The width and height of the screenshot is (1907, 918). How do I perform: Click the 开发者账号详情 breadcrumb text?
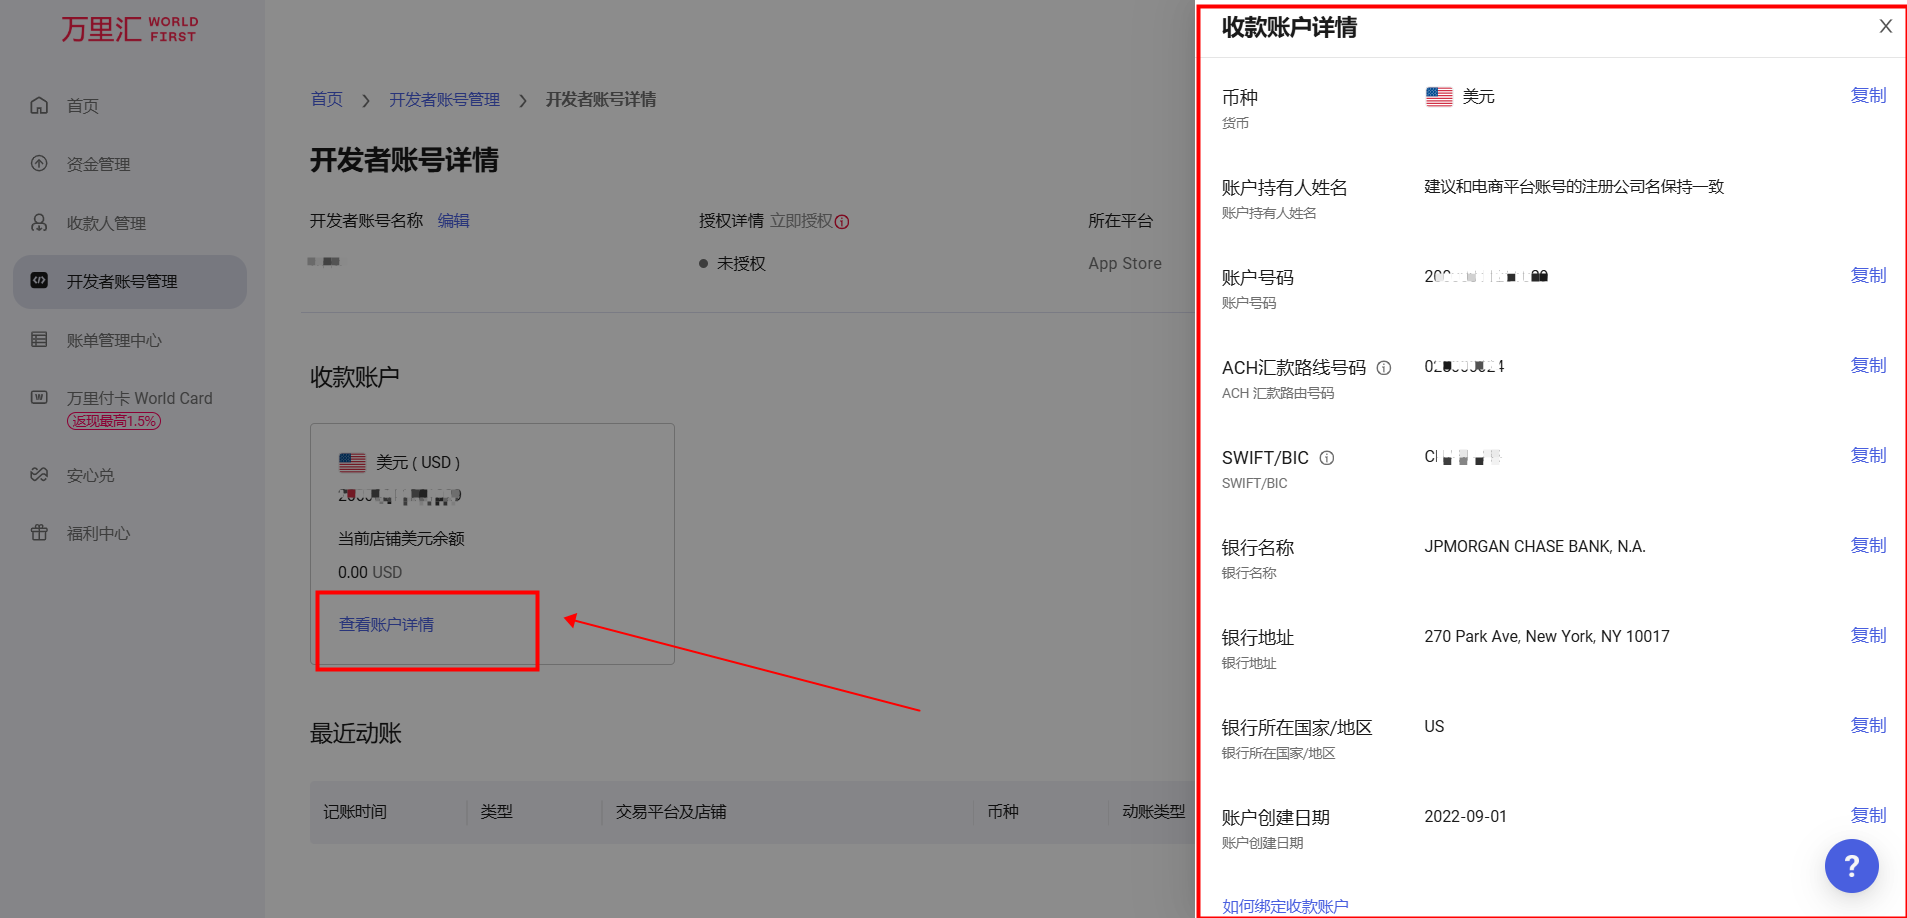click(x=601, y=99)
